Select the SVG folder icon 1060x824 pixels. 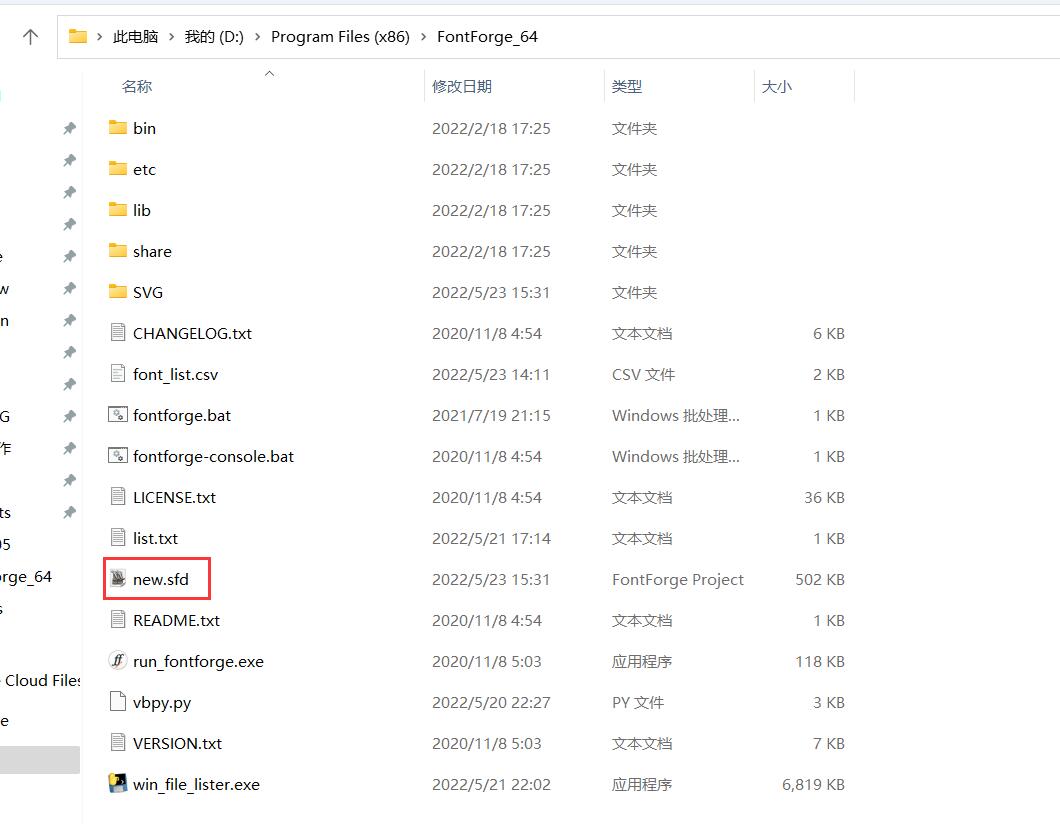[x=118, y=292]
